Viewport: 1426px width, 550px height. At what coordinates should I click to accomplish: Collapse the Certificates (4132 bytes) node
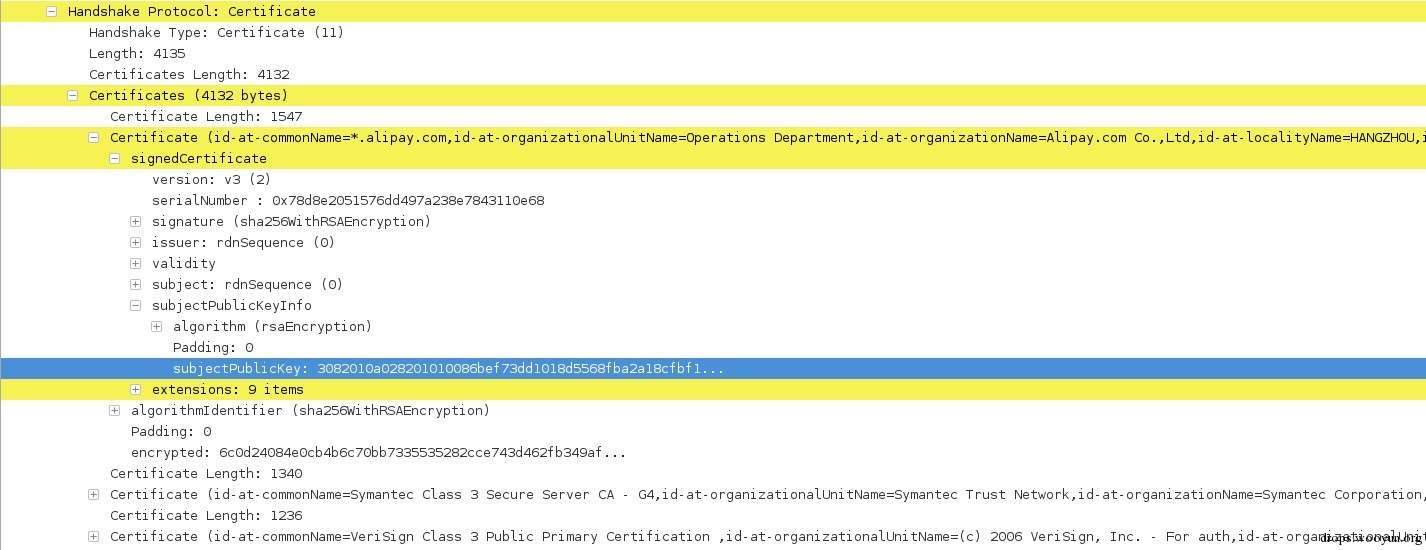pyautogui.click(x=72, y=95)
